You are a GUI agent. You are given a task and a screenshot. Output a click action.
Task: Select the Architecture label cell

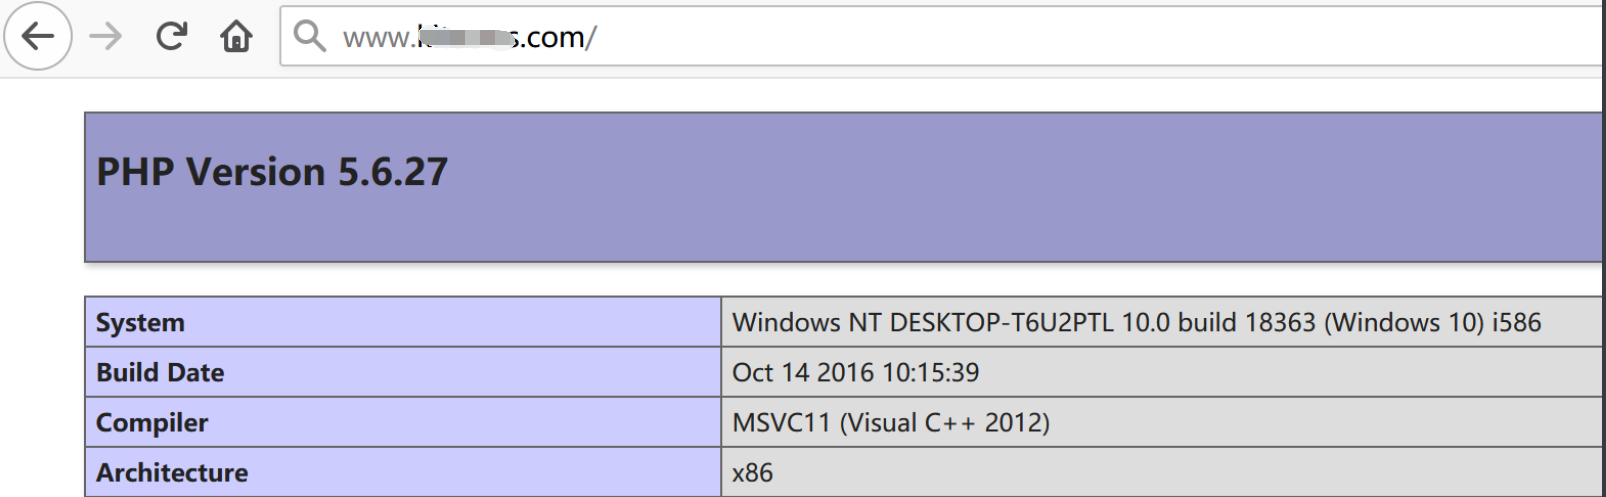[403, 472]
